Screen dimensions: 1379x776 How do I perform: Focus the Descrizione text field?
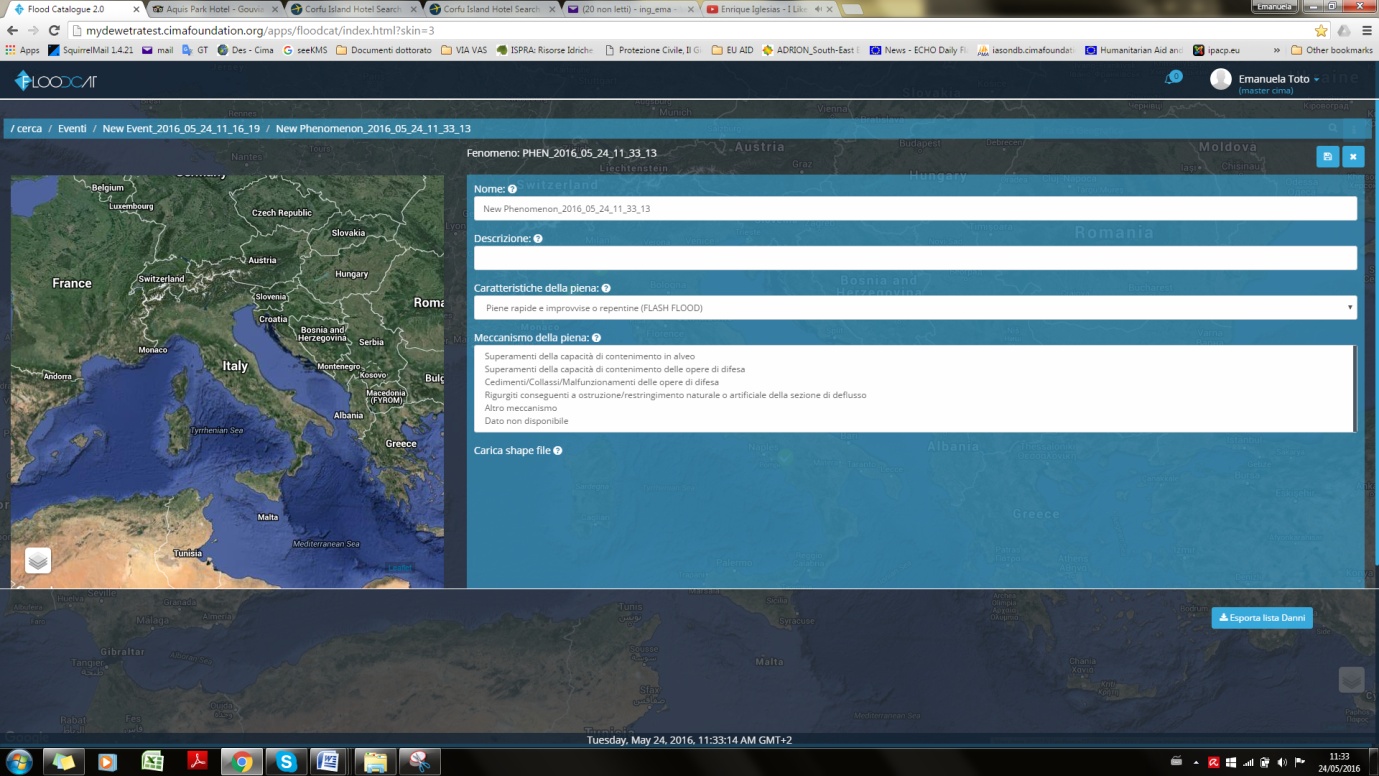pyautogui.click(x=915, y=258)
